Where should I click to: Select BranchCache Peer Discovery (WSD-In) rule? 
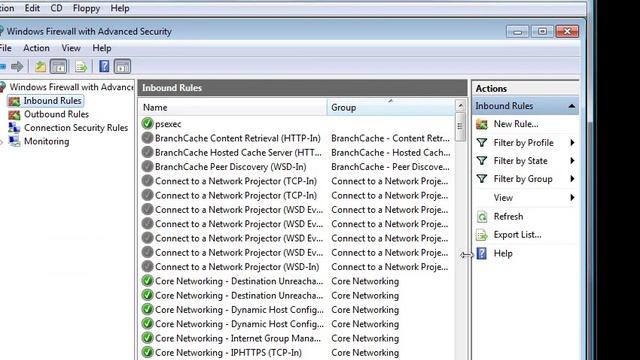coord(231,167)
